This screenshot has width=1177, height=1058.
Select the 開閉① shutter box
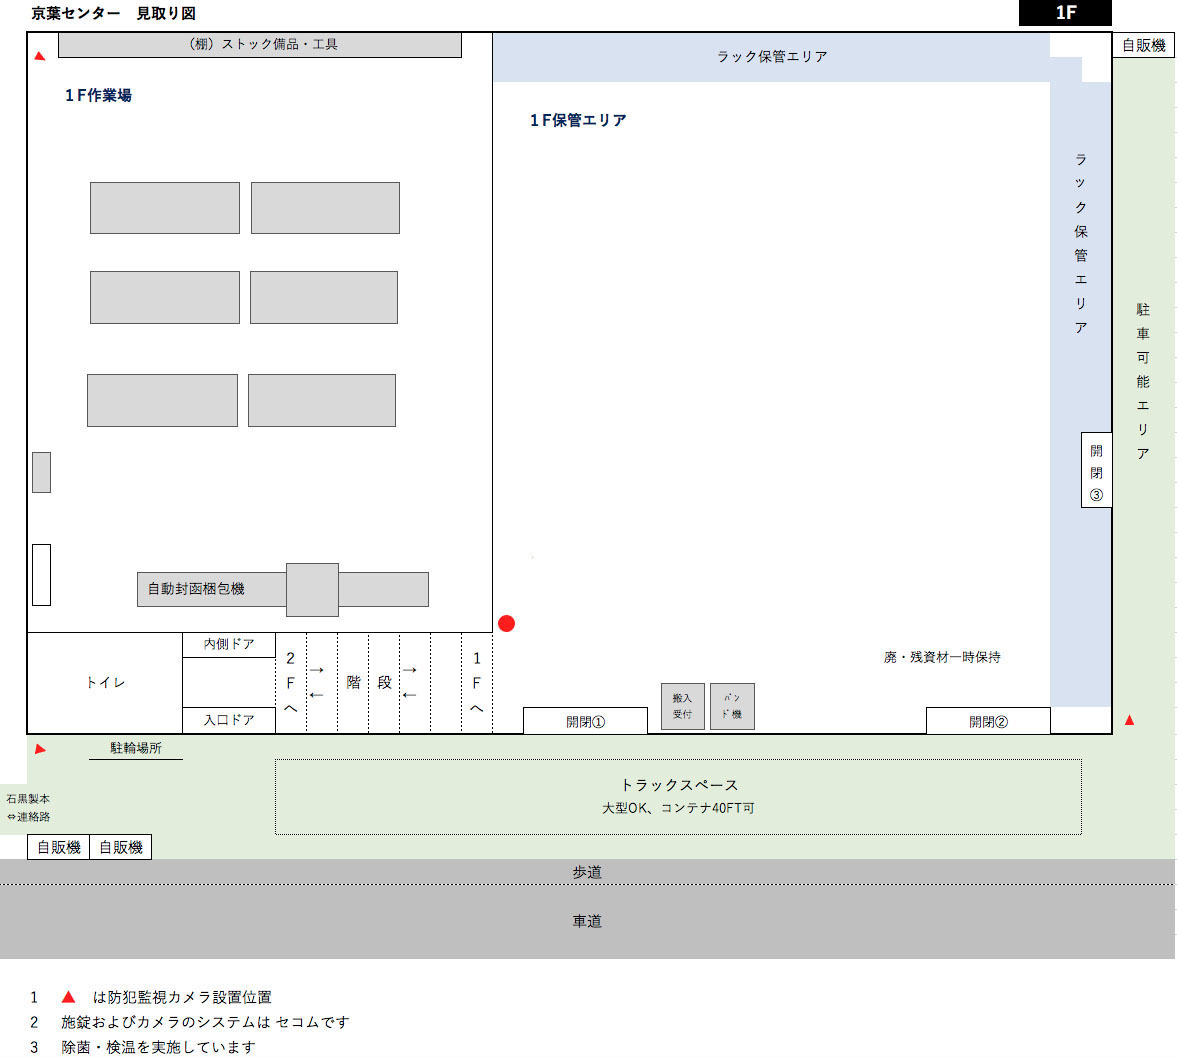coord(585,721)
